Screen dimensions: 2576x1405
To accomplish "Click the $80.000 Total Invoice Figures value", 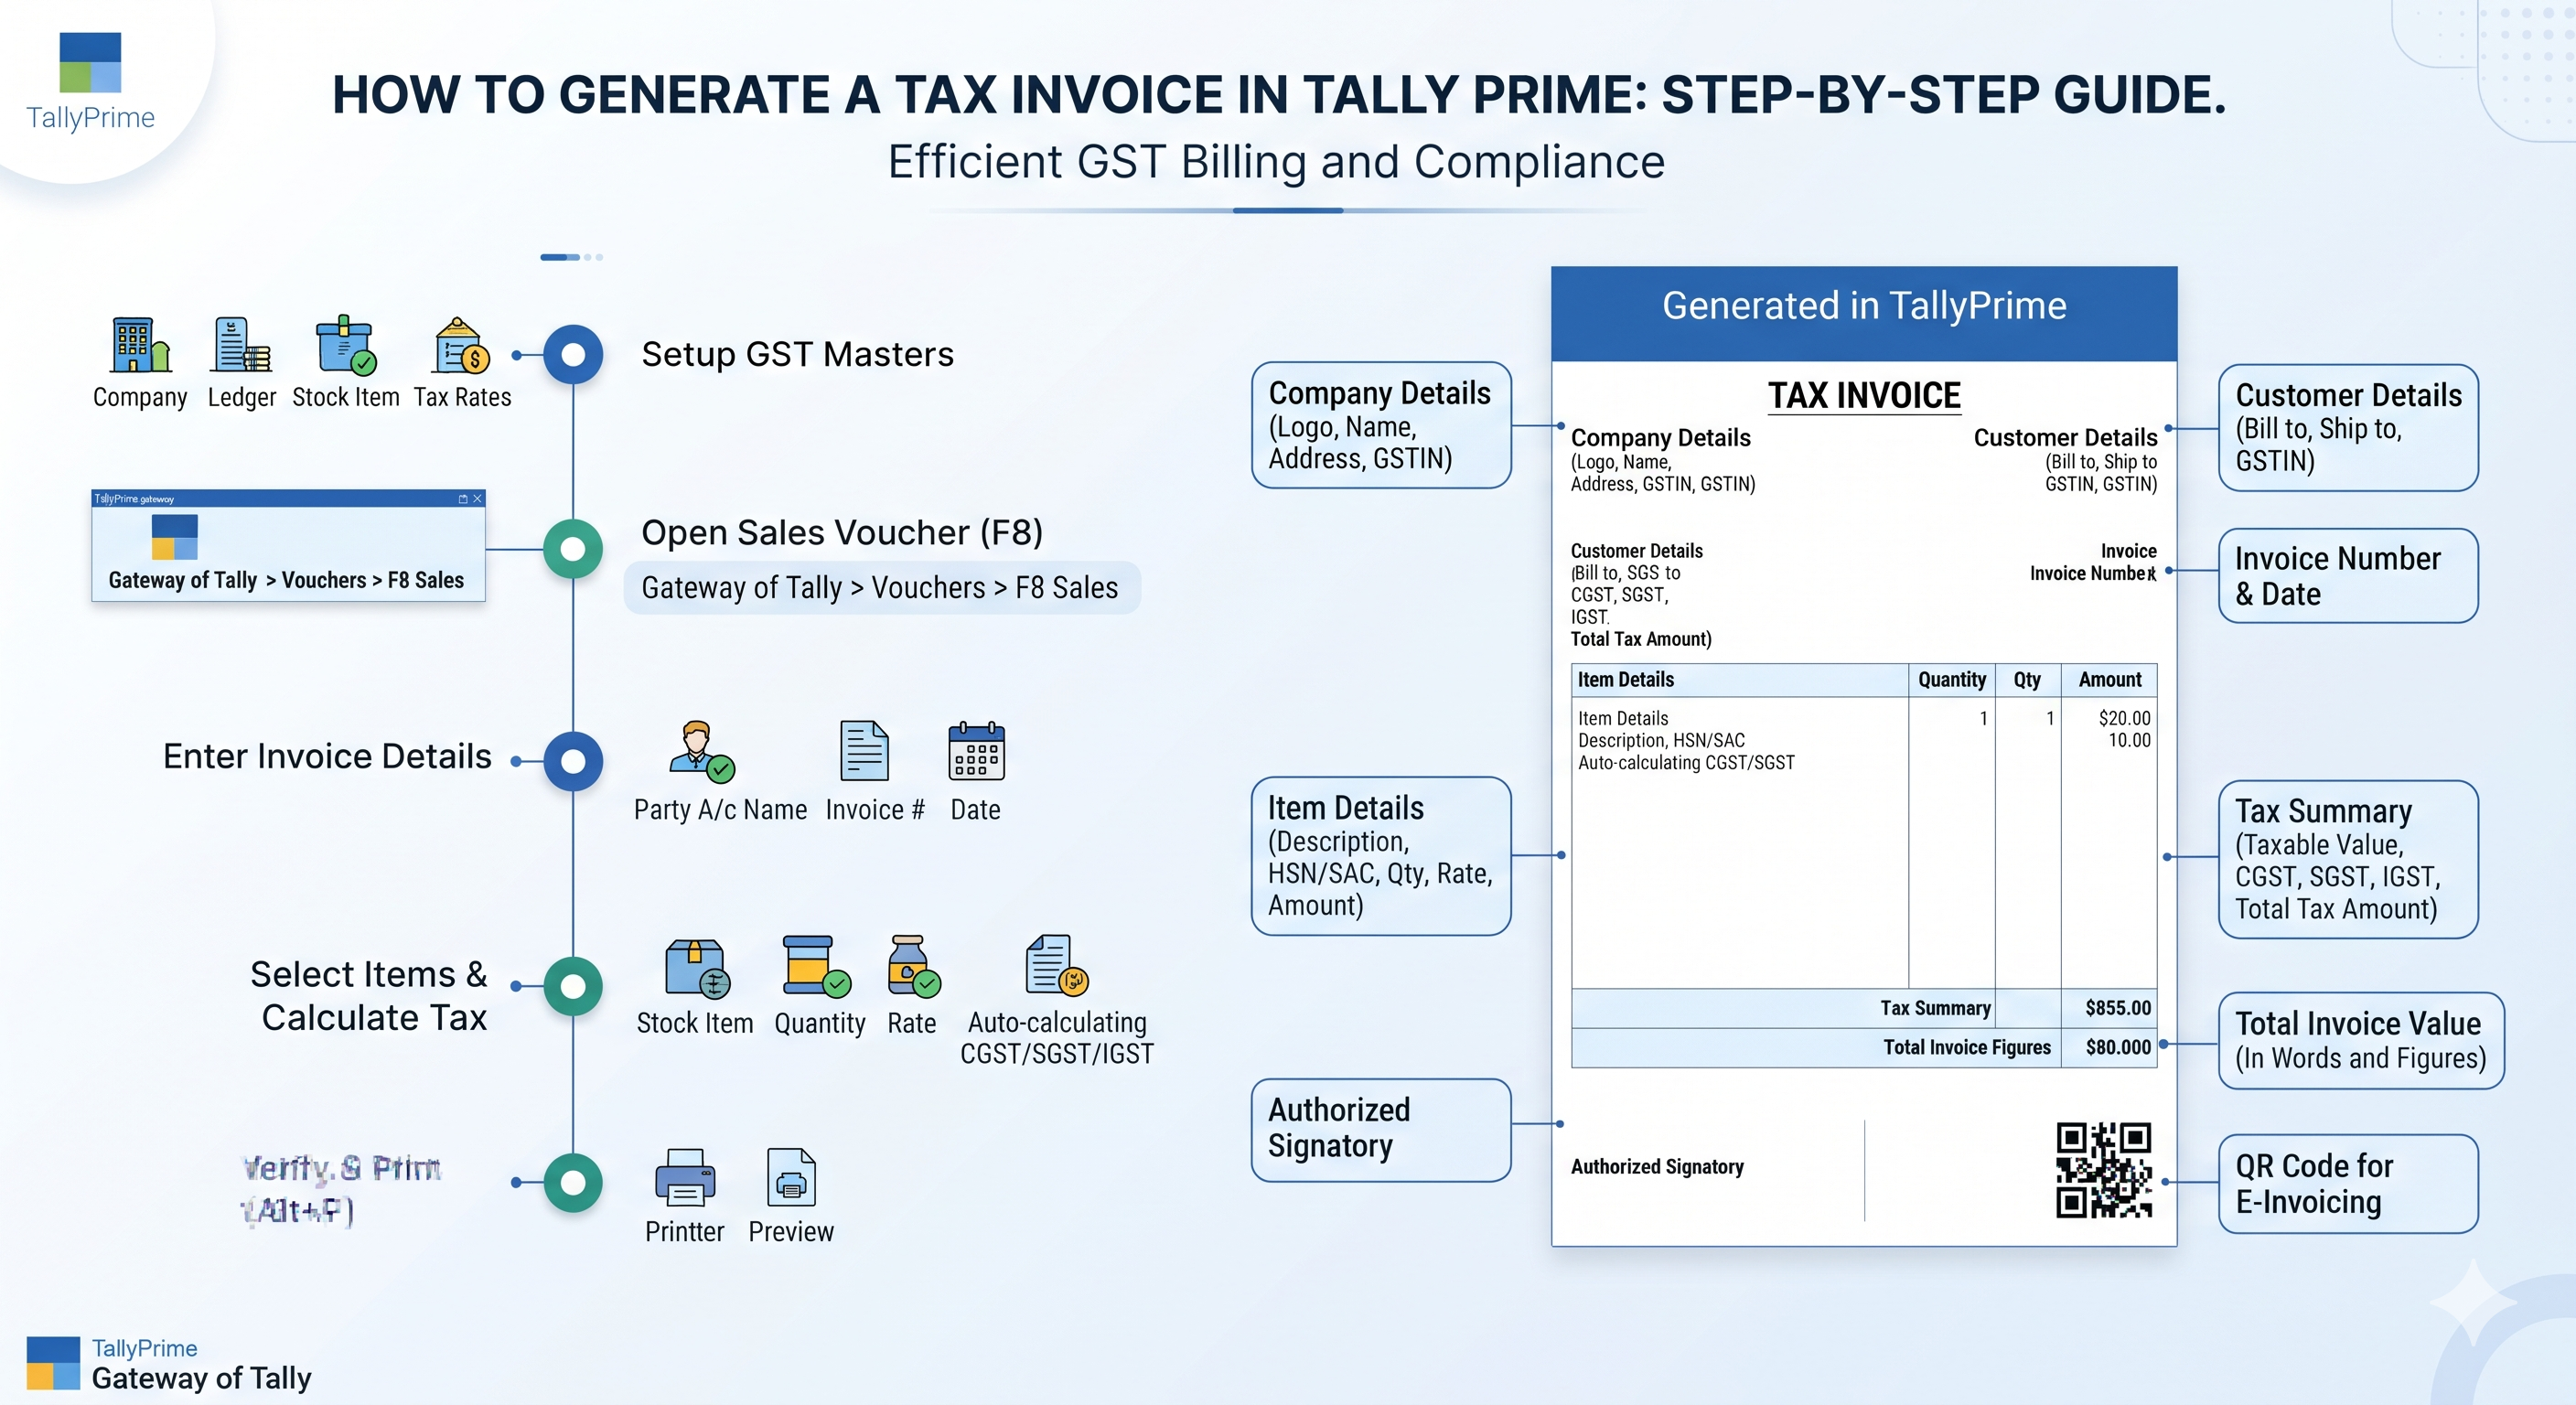I will pos(2118,1047).
